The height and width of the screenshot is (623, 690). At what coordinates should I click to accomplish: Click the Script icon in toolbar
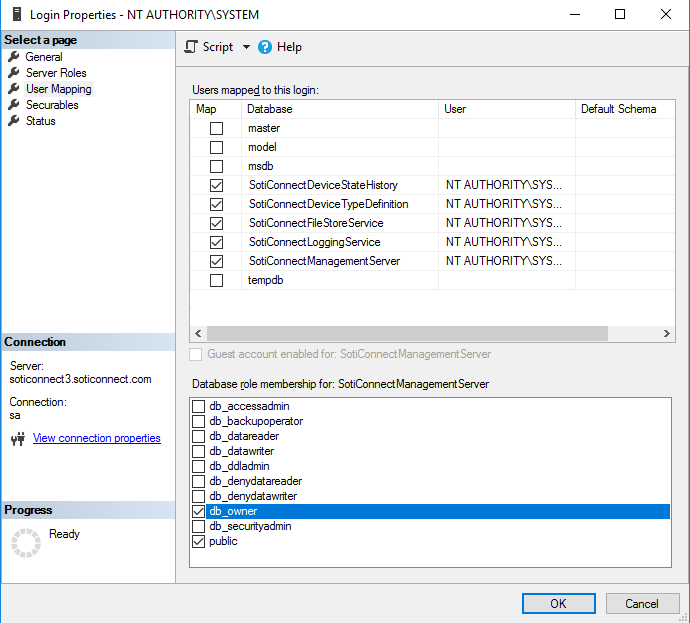coord(191,47)
